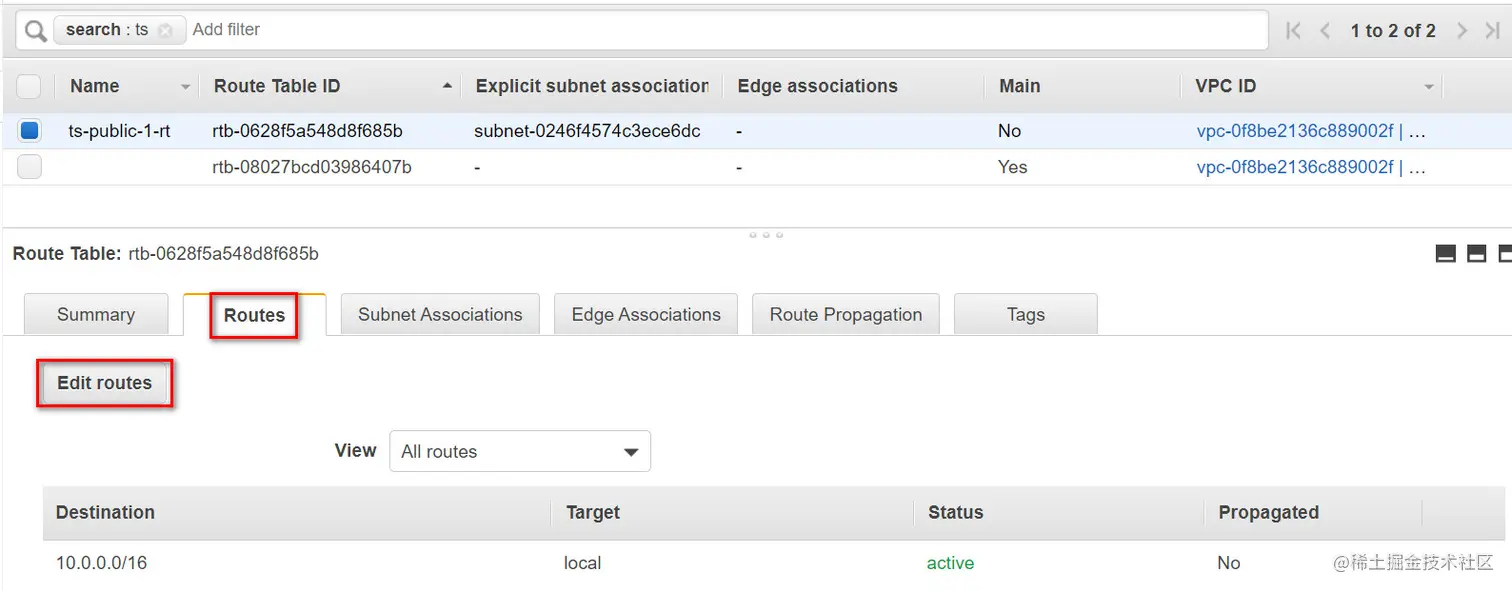This screenshot has width=1512, height=591.
Task: Set details pane to medium size icon
Action: [x=1476, y=254]
